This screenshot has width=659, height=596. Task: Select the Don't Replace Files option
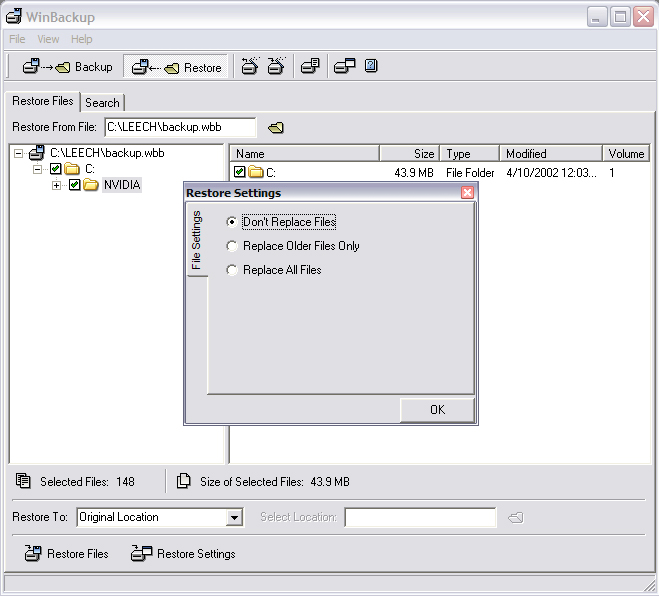point(233,222)
